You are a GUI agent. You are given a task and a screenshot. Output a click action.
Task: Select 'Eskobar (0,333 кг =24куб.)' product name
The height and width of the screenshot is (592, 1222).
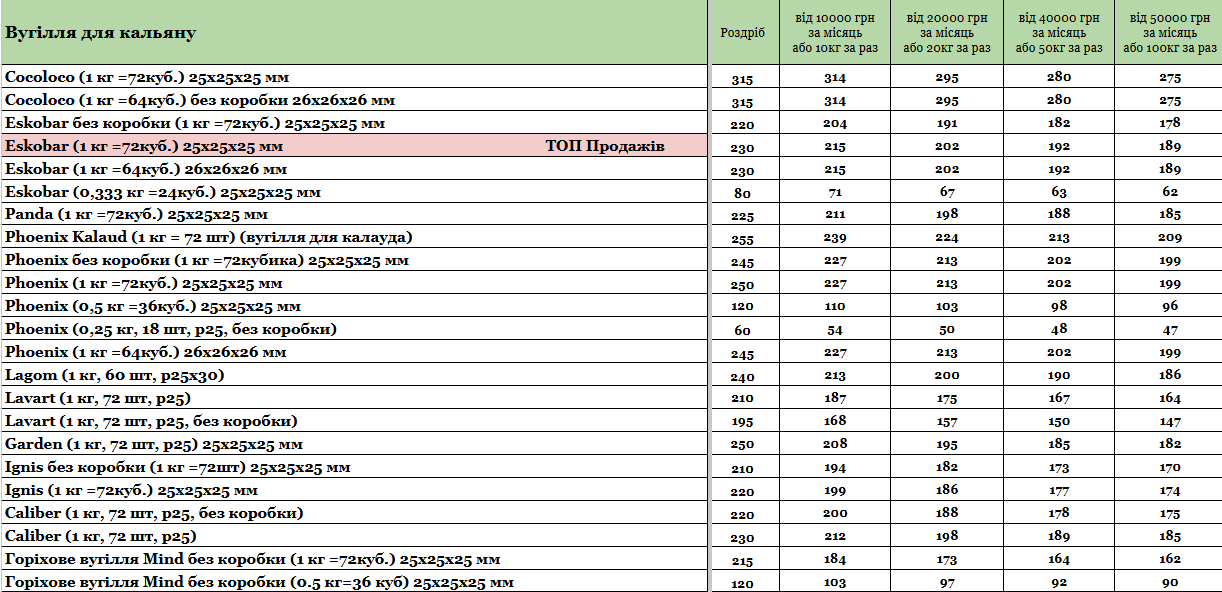point(163,192)
